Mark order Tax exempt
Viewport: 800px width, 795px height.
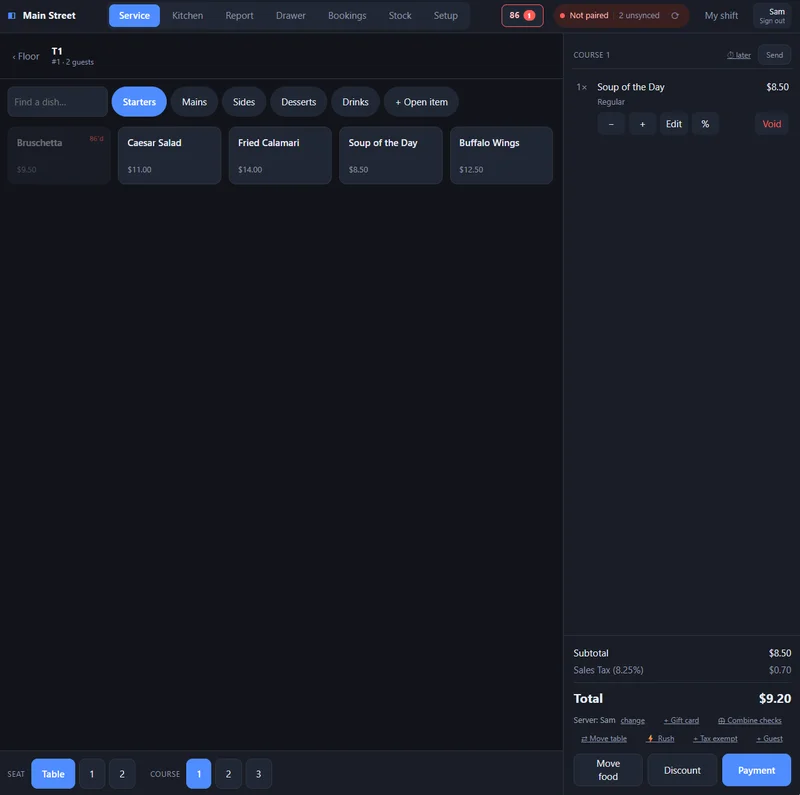pyautogui.click(x=715, y=739)
